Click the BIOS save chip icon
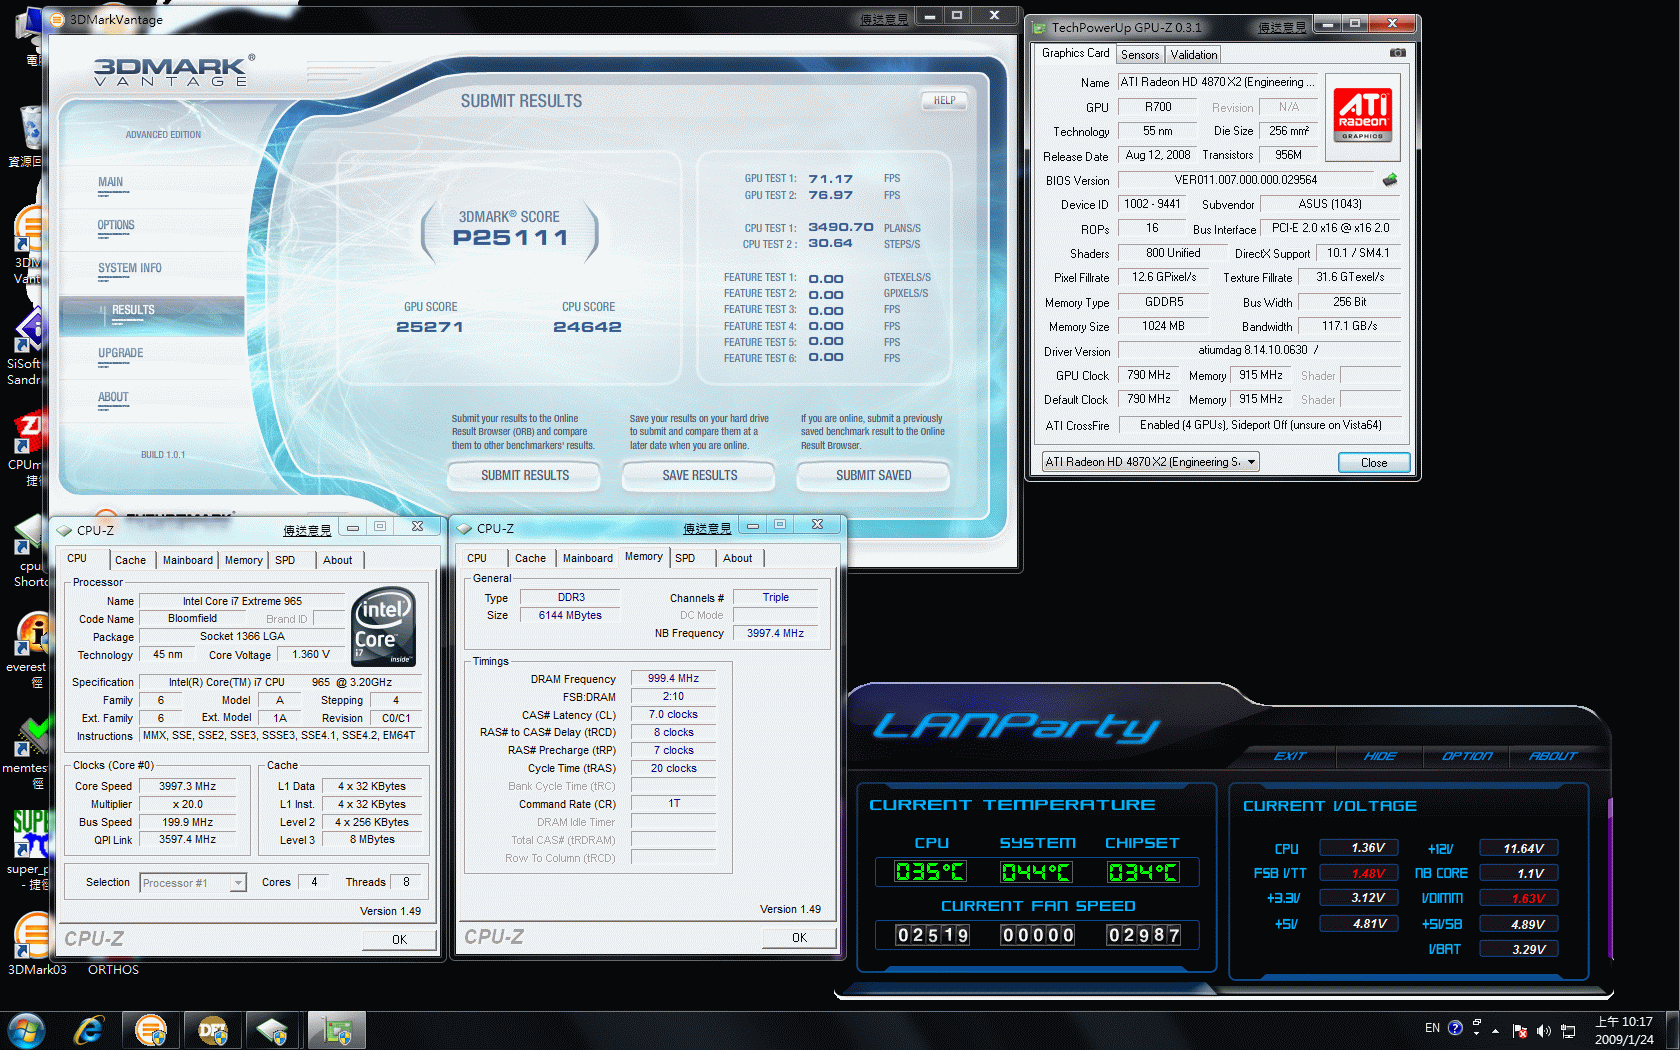This screenshot has width=1680, height=1050. click(1389, 180)
